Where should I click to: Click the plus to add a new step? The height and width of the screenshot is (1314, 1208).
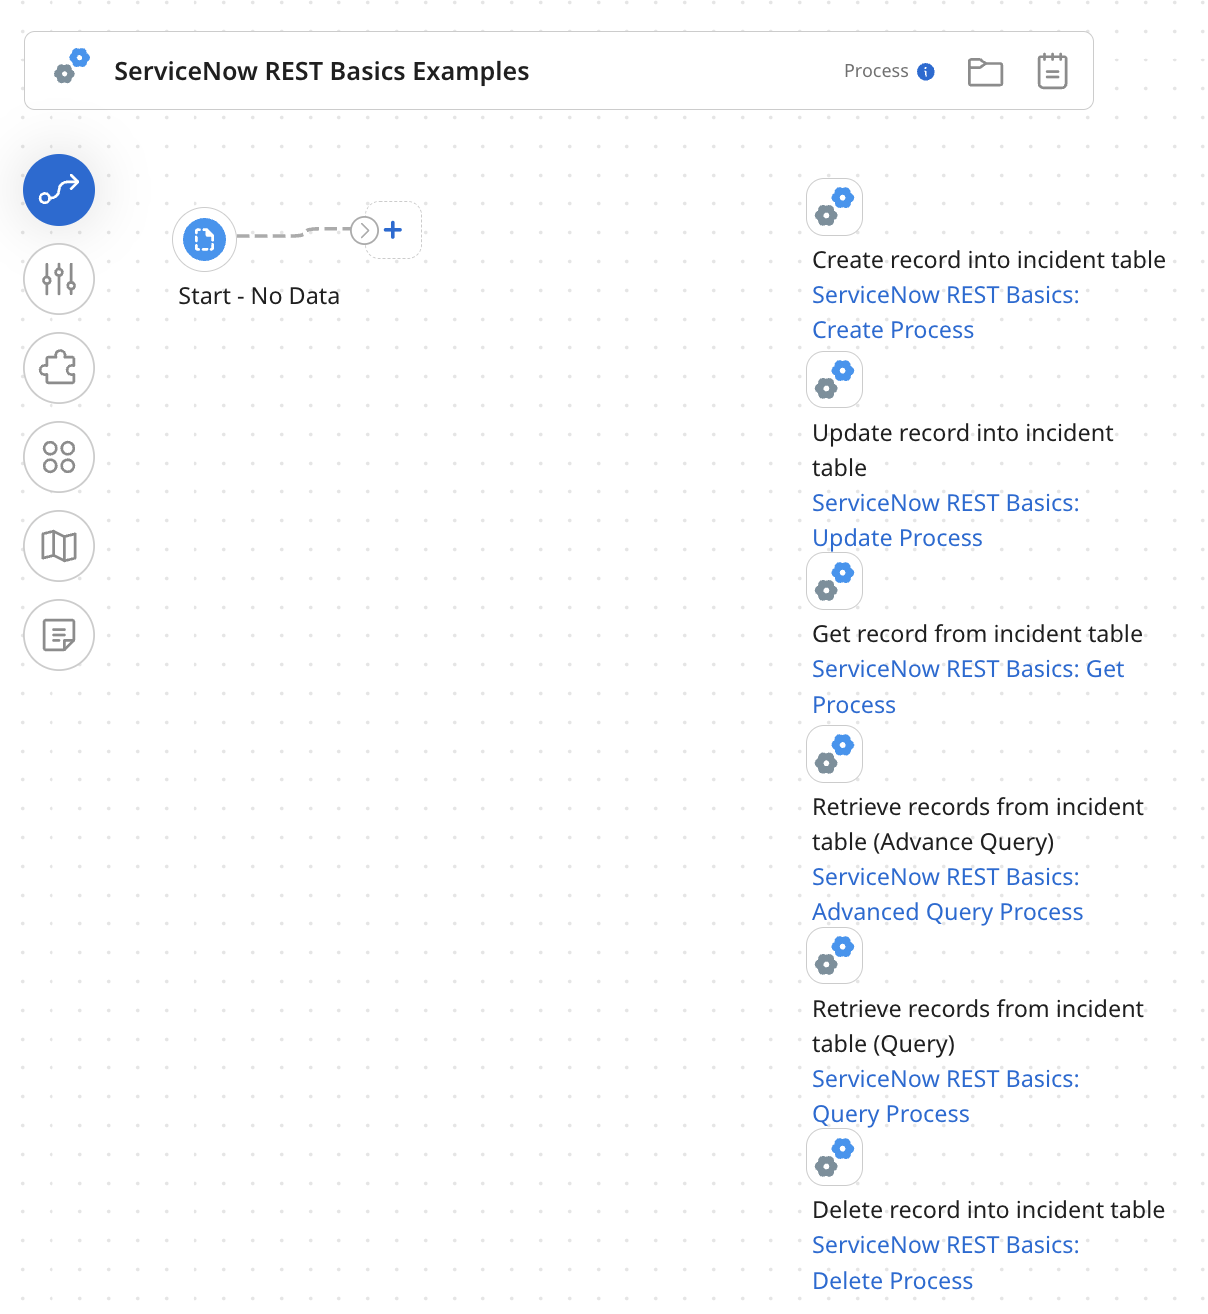pos(393,230)
